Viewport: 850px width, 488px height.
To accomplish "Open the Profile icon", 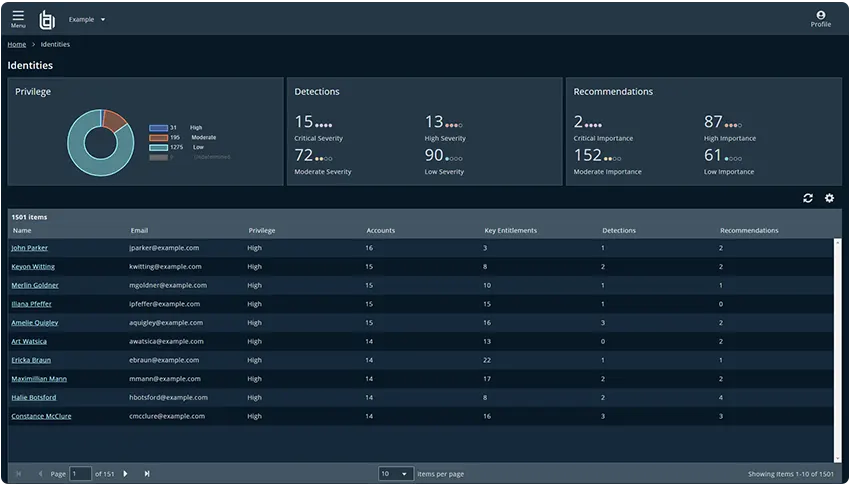I will (820, 18).
